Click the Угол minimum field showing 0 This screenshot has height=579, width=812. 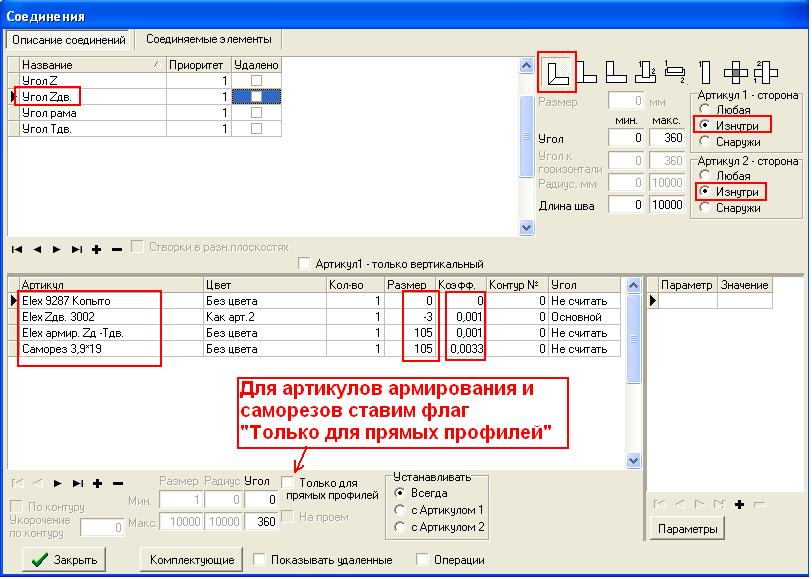tap(626, 138)
